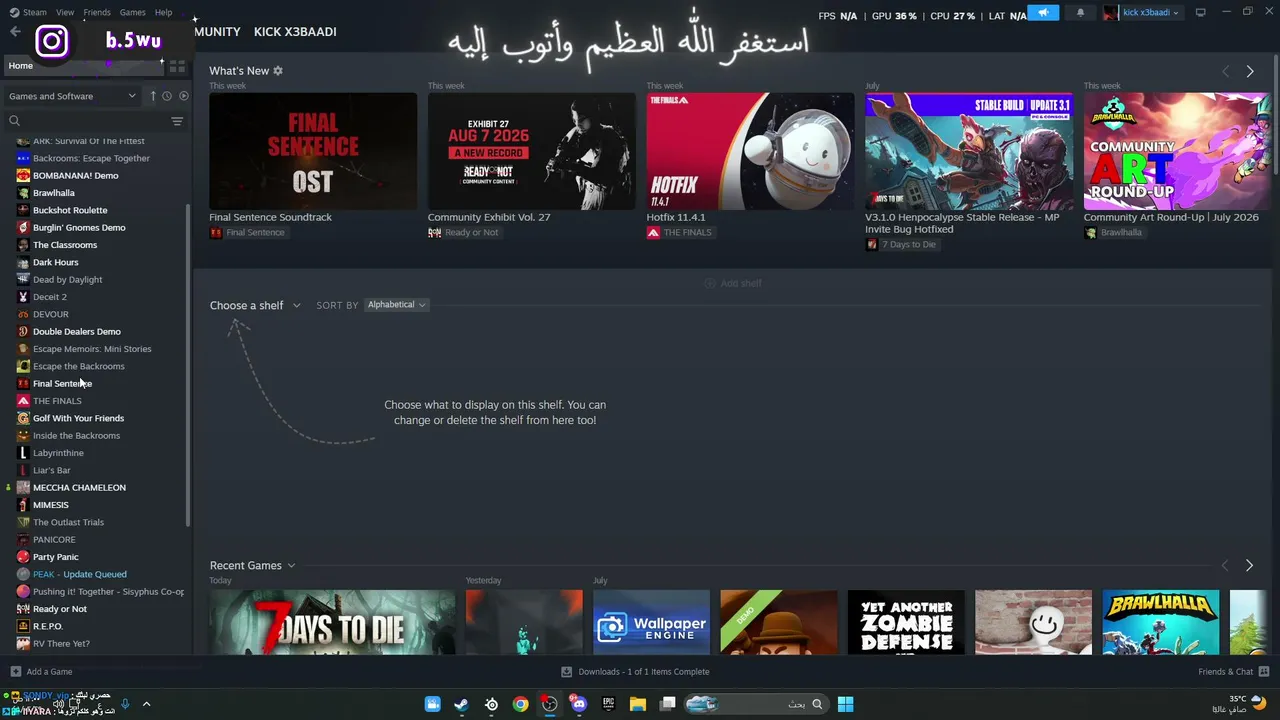Viewport: 1280px width, 720px height.
Task: Open 7 Days to Die recent game tile
Action: pyautogui.click(x=332, y=622)
